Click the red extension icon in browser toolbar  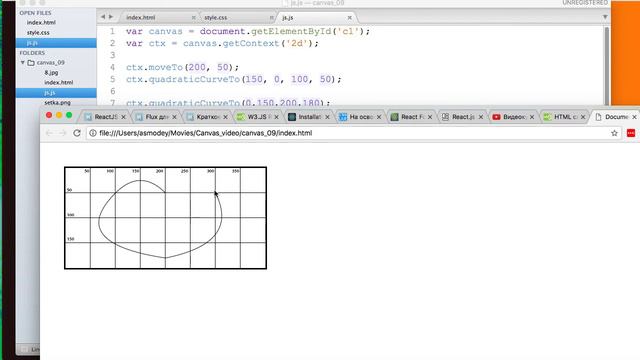tap(631, 133)
